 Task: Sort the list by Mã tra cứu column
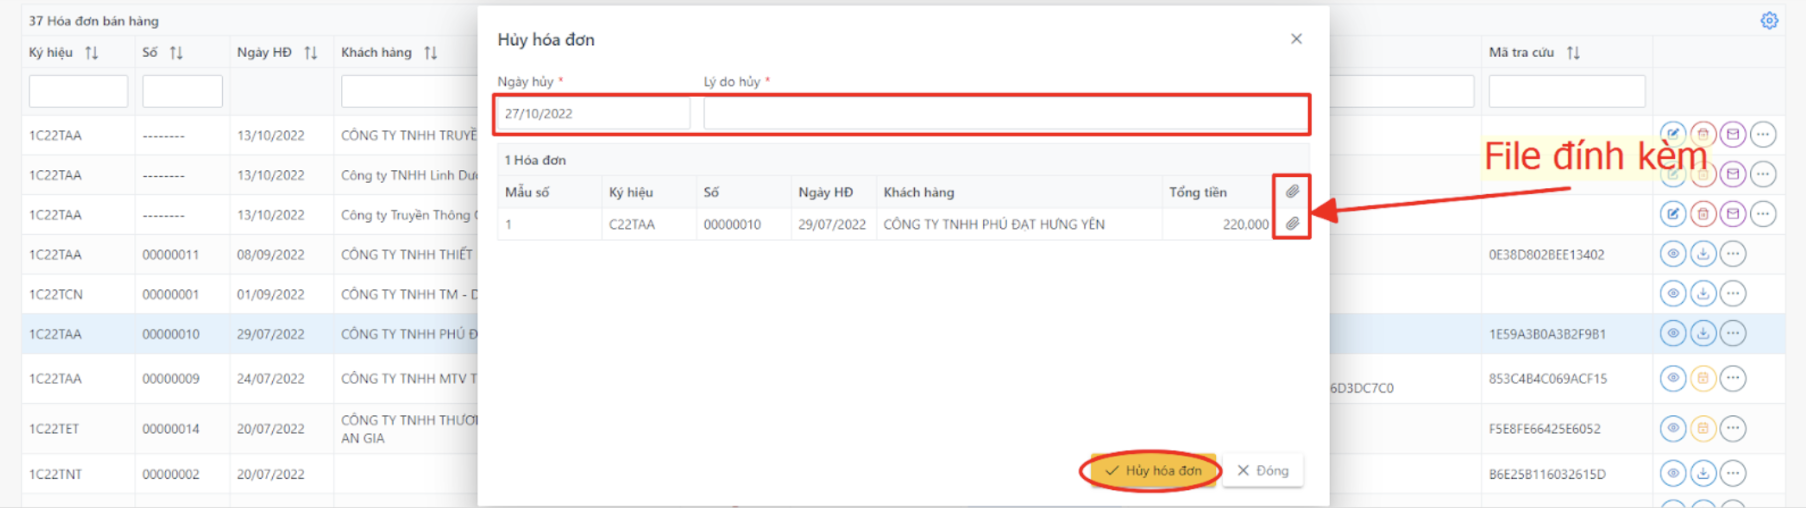[x=1574, y=53]
